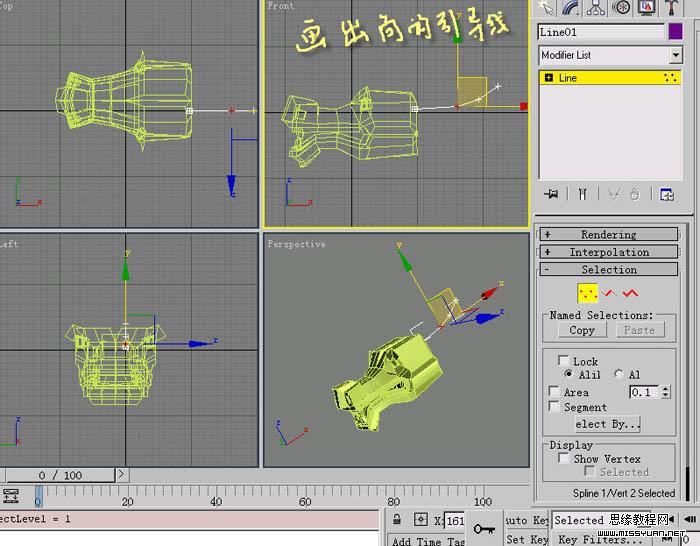
Task: Select the Segment sub-object icon
Action: tap(609, 293)
